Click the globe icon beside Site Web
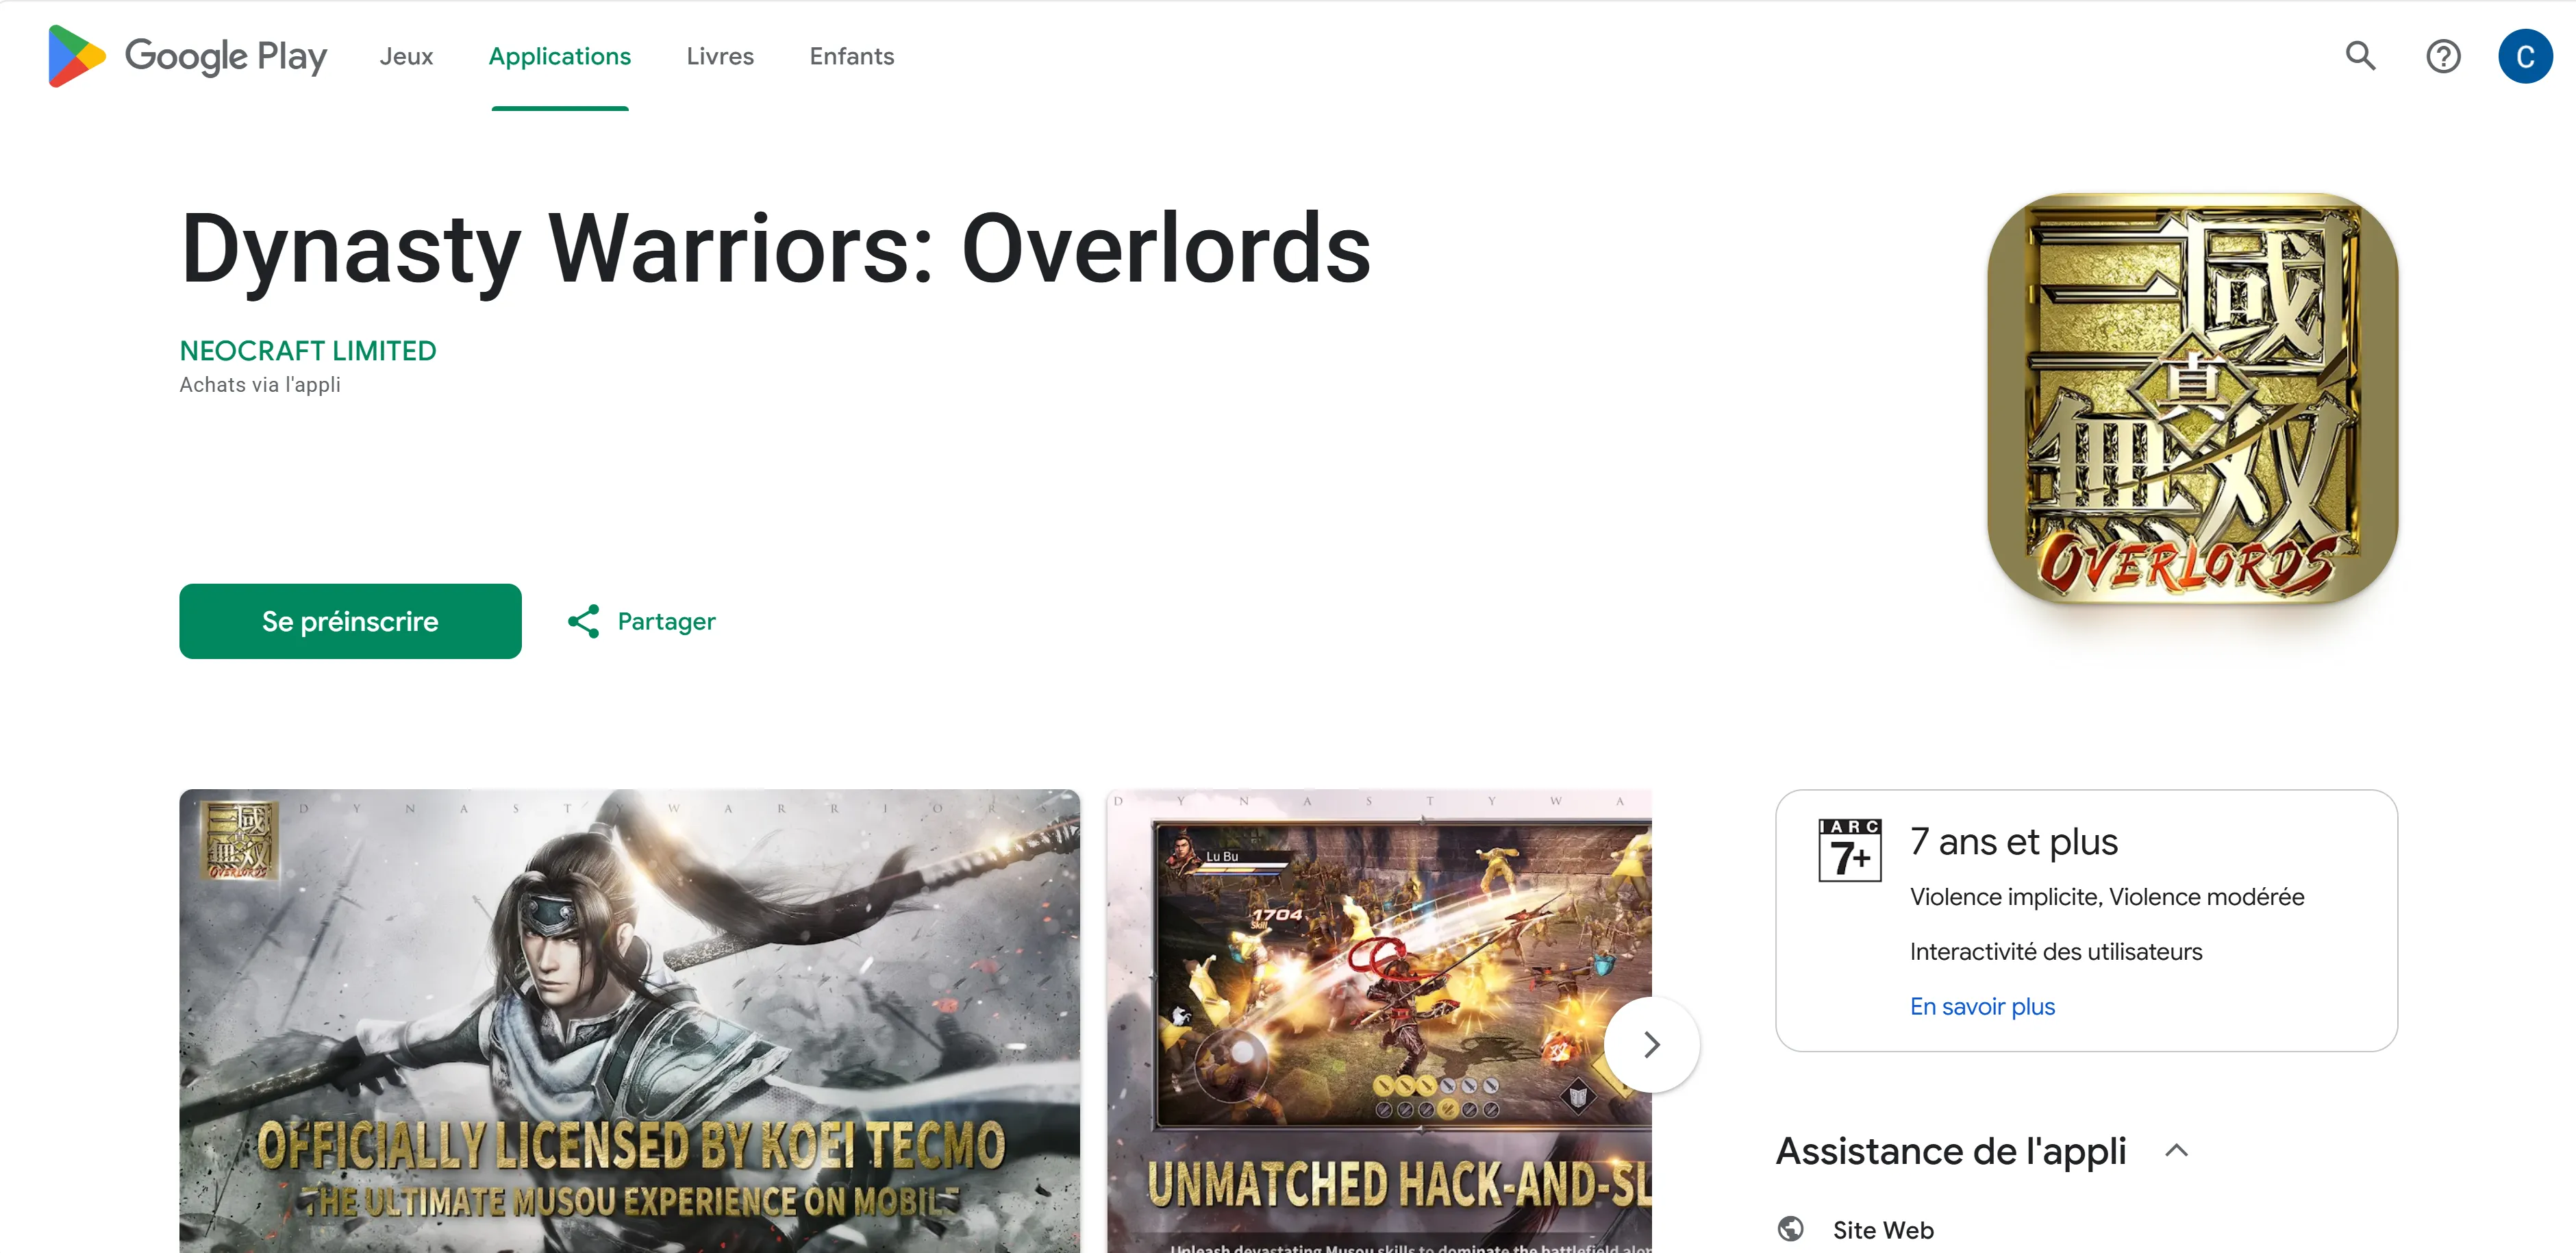This screenshot has width=2576, height=1253. click(1791, 1229)
